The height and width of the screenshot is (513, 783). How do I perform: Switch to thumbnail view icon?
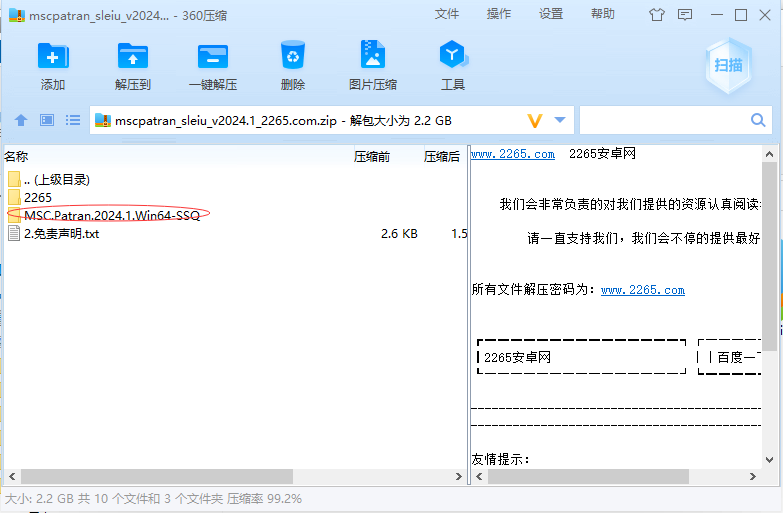47,120
